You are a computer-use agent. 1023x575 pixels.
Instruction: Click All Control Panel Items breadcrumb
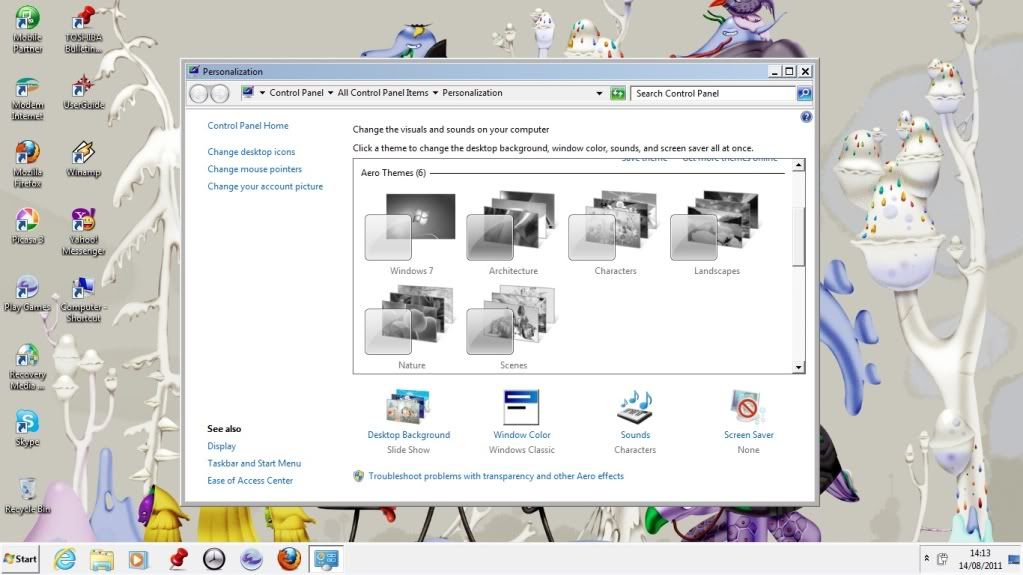pyautogui.click(x=383, y=93)
